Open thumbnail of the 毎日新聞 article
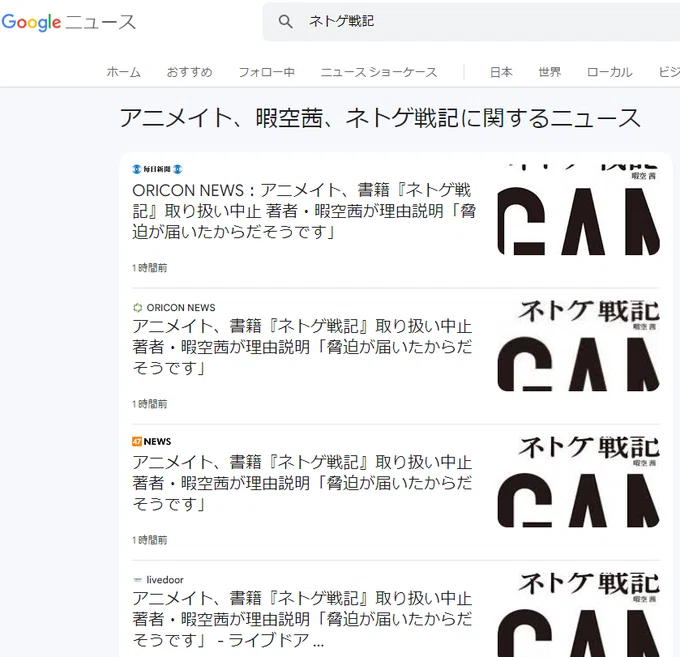 (x=579, y=210)
